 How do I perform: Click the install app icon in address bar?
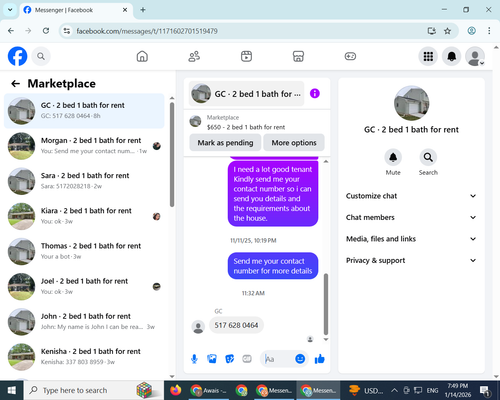coord(432,31)
